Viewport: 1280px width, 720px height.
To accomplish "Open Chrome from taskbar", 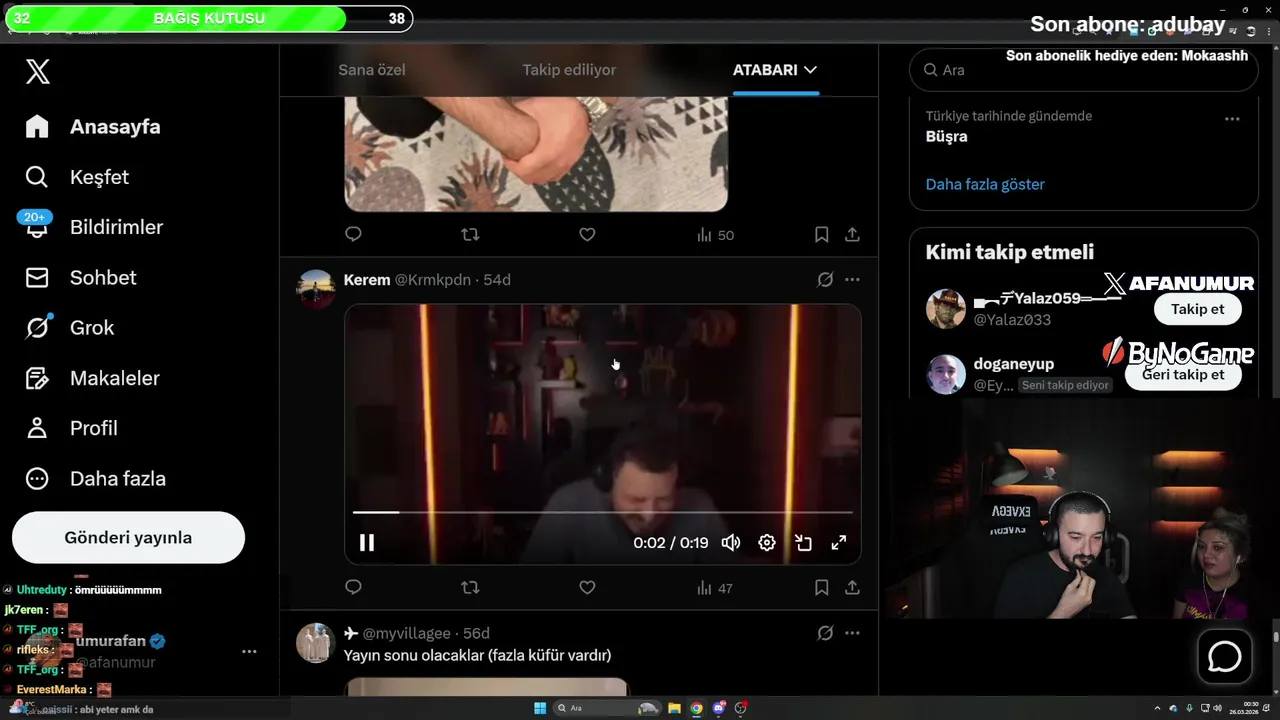I will coord(696,708).
